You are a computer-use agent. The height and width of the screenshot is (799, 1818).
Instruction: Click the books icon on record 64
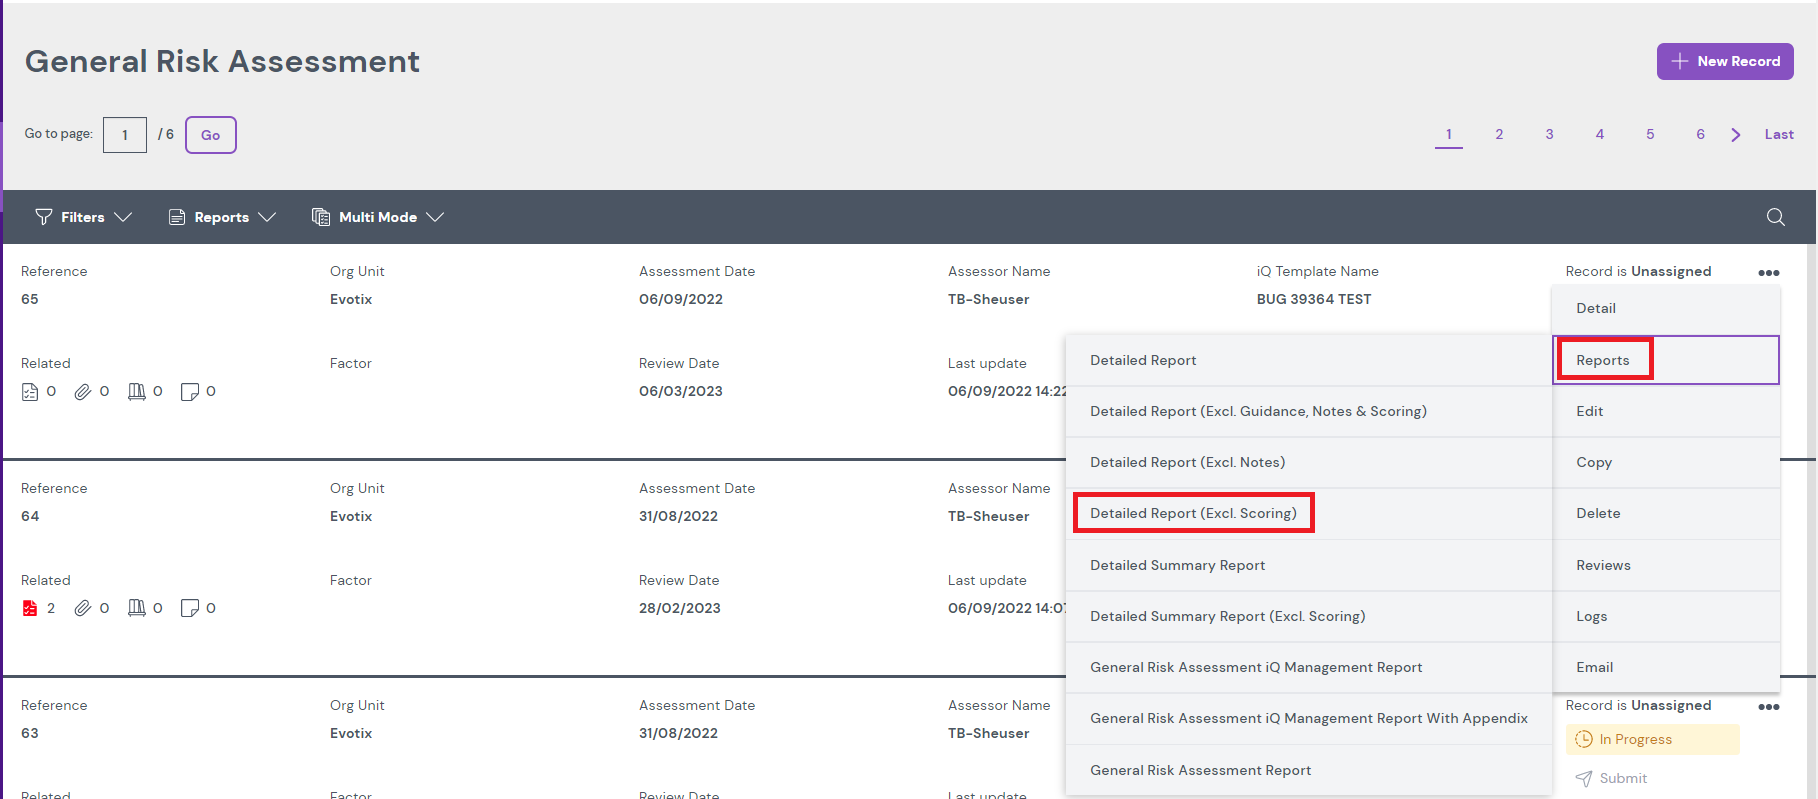click(137, 608)
